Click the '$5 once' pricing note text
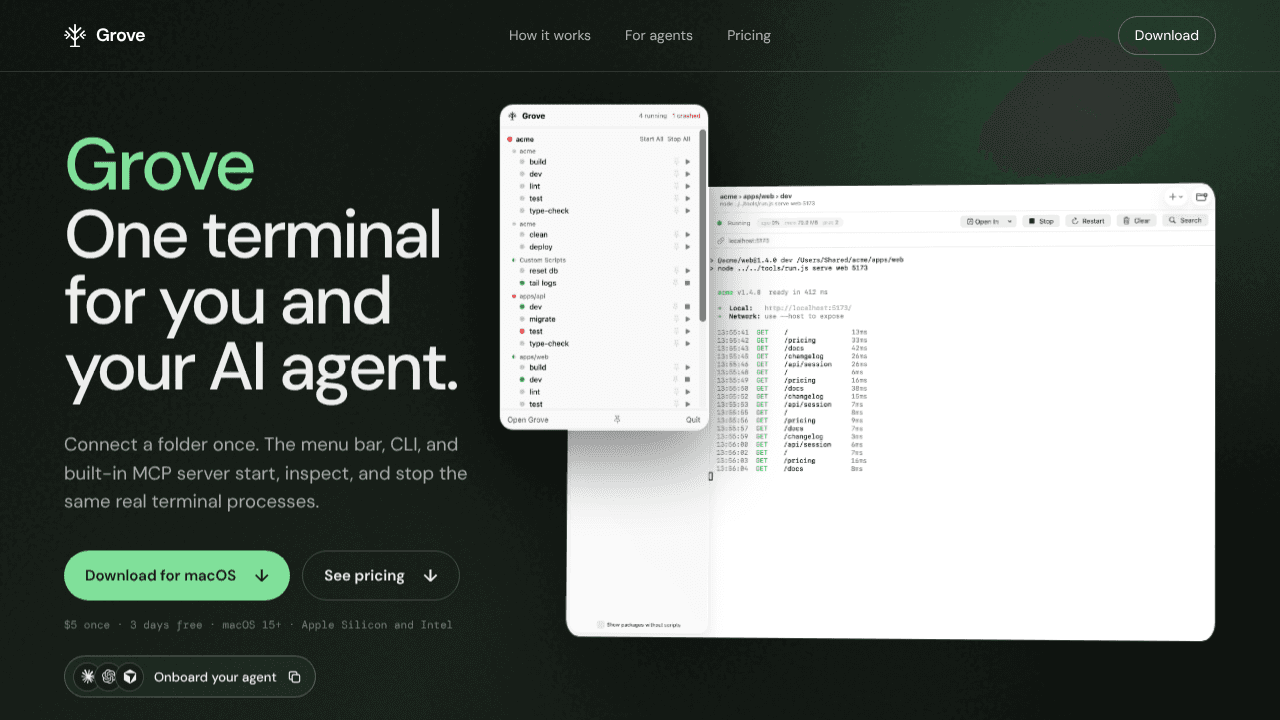 click(85, 625)
